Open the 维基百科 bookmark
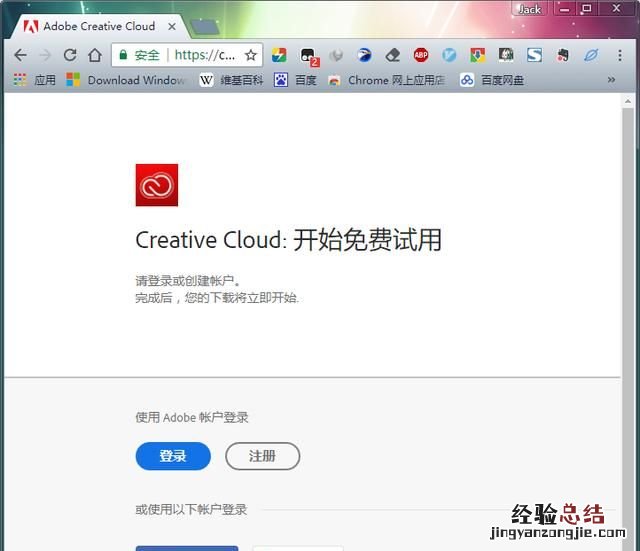This screenshot has height=551, width=640. (231, 80)
